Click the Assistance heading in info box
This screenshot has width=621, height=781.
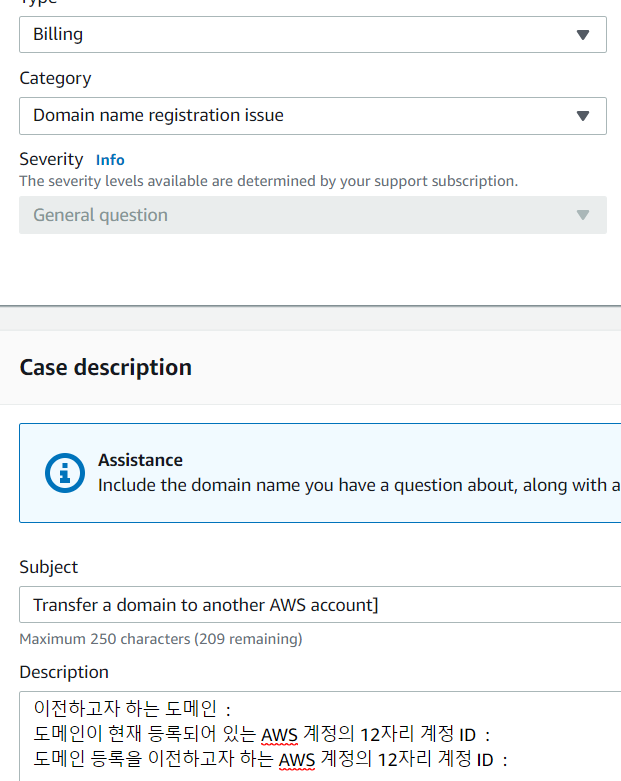[x=140, y=460]
